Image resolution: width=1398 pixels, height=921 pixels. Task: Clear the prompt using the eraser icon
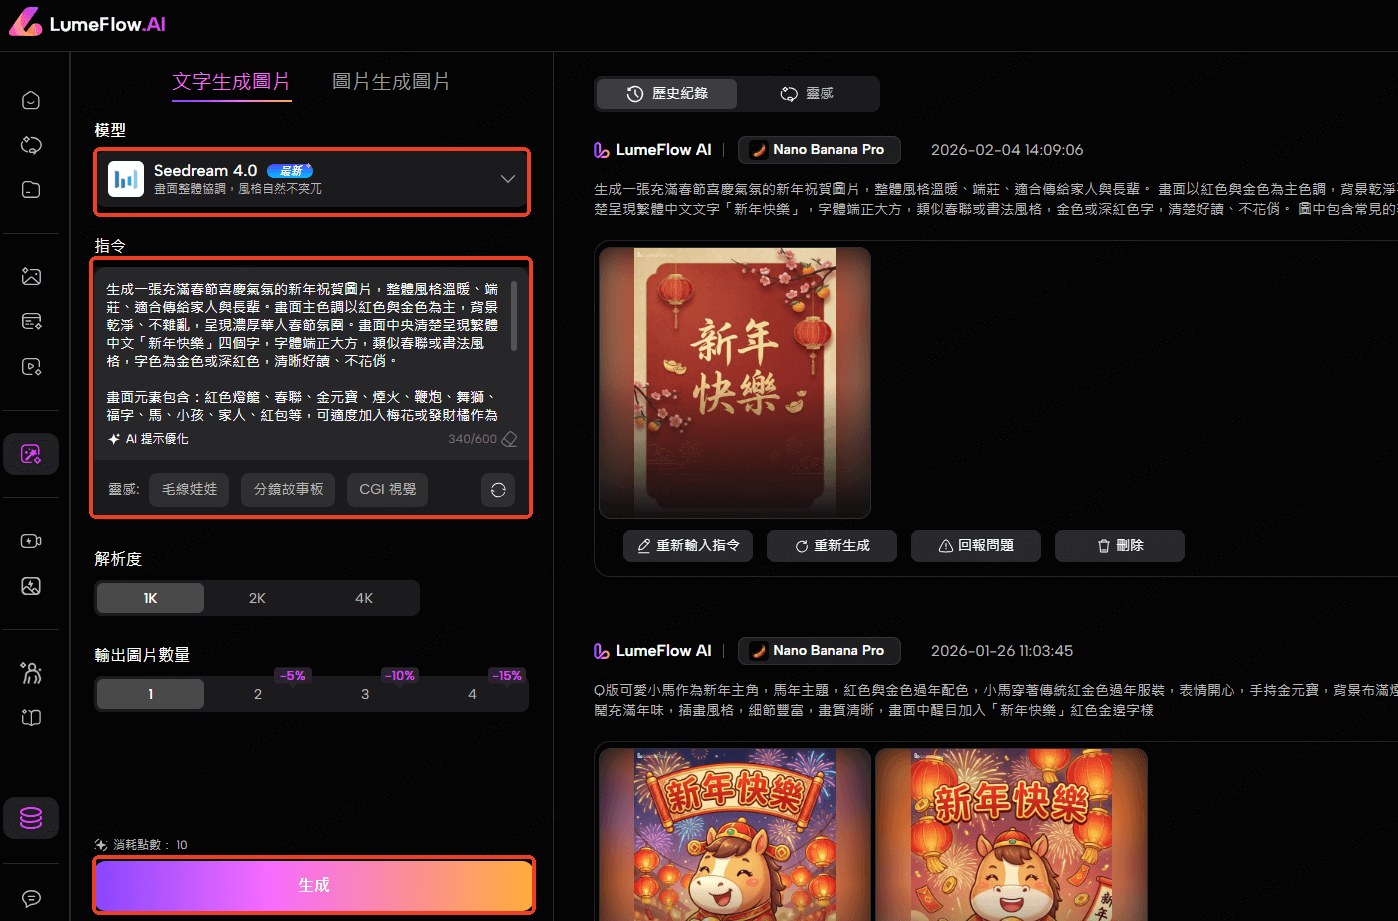509,438
